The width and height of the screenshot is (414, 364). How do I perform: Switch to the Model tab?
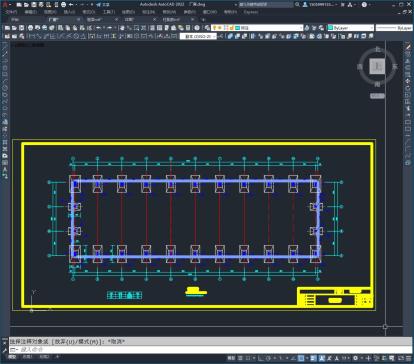12,357
